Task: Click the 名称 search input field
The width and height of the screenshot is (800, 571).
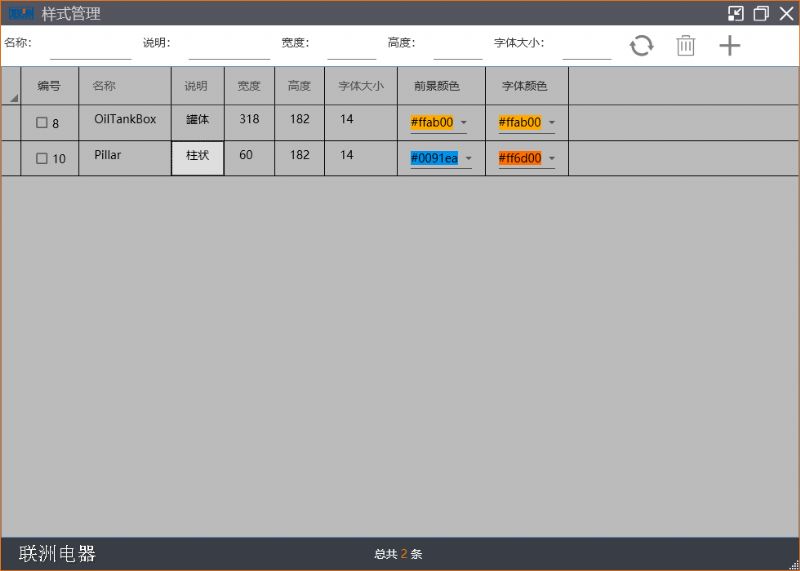Action: pos(90,46)
